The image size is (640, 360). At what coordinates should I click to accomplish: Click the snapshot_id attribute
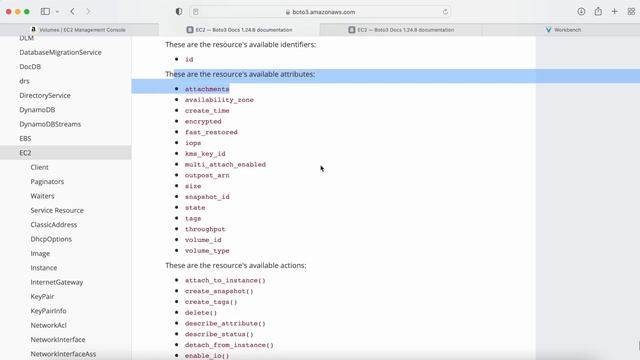point(207,197)
